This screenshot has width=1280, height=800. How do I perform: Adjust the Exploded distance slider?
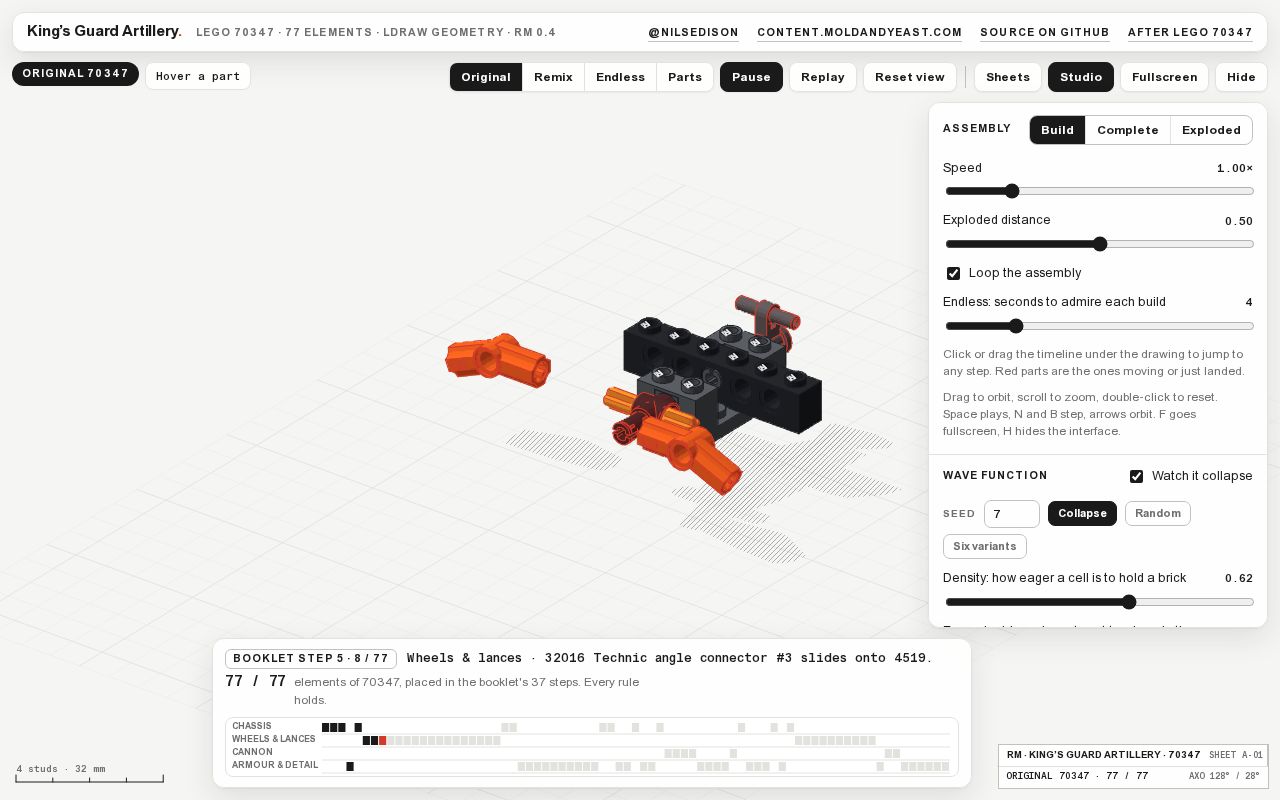click(1098, 244)
